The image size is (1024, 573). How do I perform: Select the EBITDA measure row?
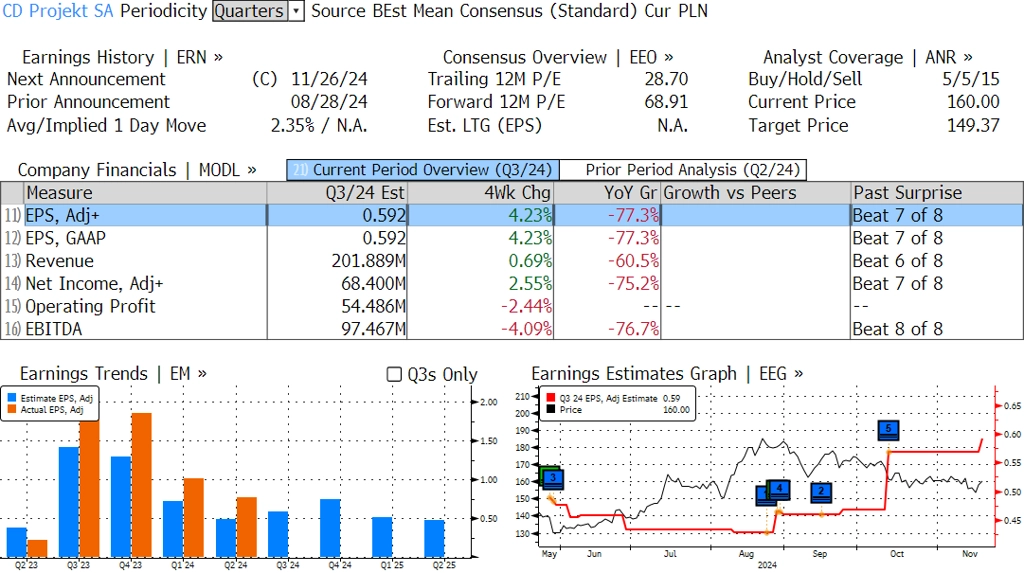pos(512,329)
